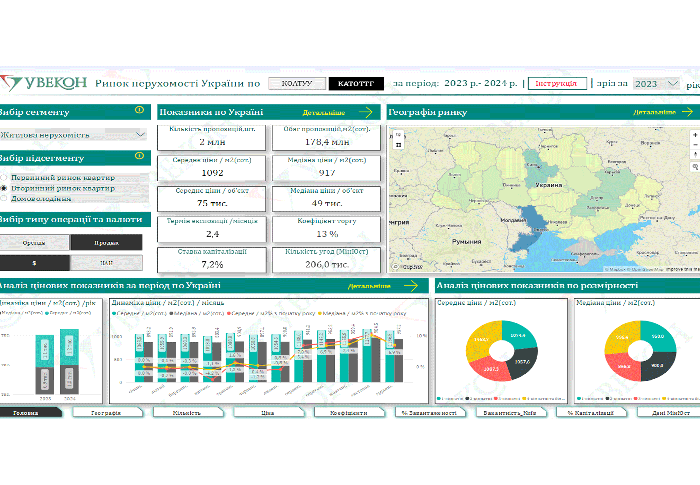The width and height of the screenshot is (700, 485).
Task: Click the Медіана ціни об'єкт 49 тис. card
Action: point(327,198)
